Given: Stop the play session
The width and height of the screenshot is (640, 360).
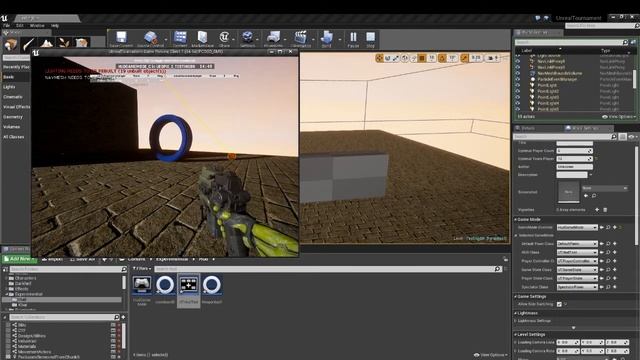Looking at the screenshot, I should coord(370,39).
